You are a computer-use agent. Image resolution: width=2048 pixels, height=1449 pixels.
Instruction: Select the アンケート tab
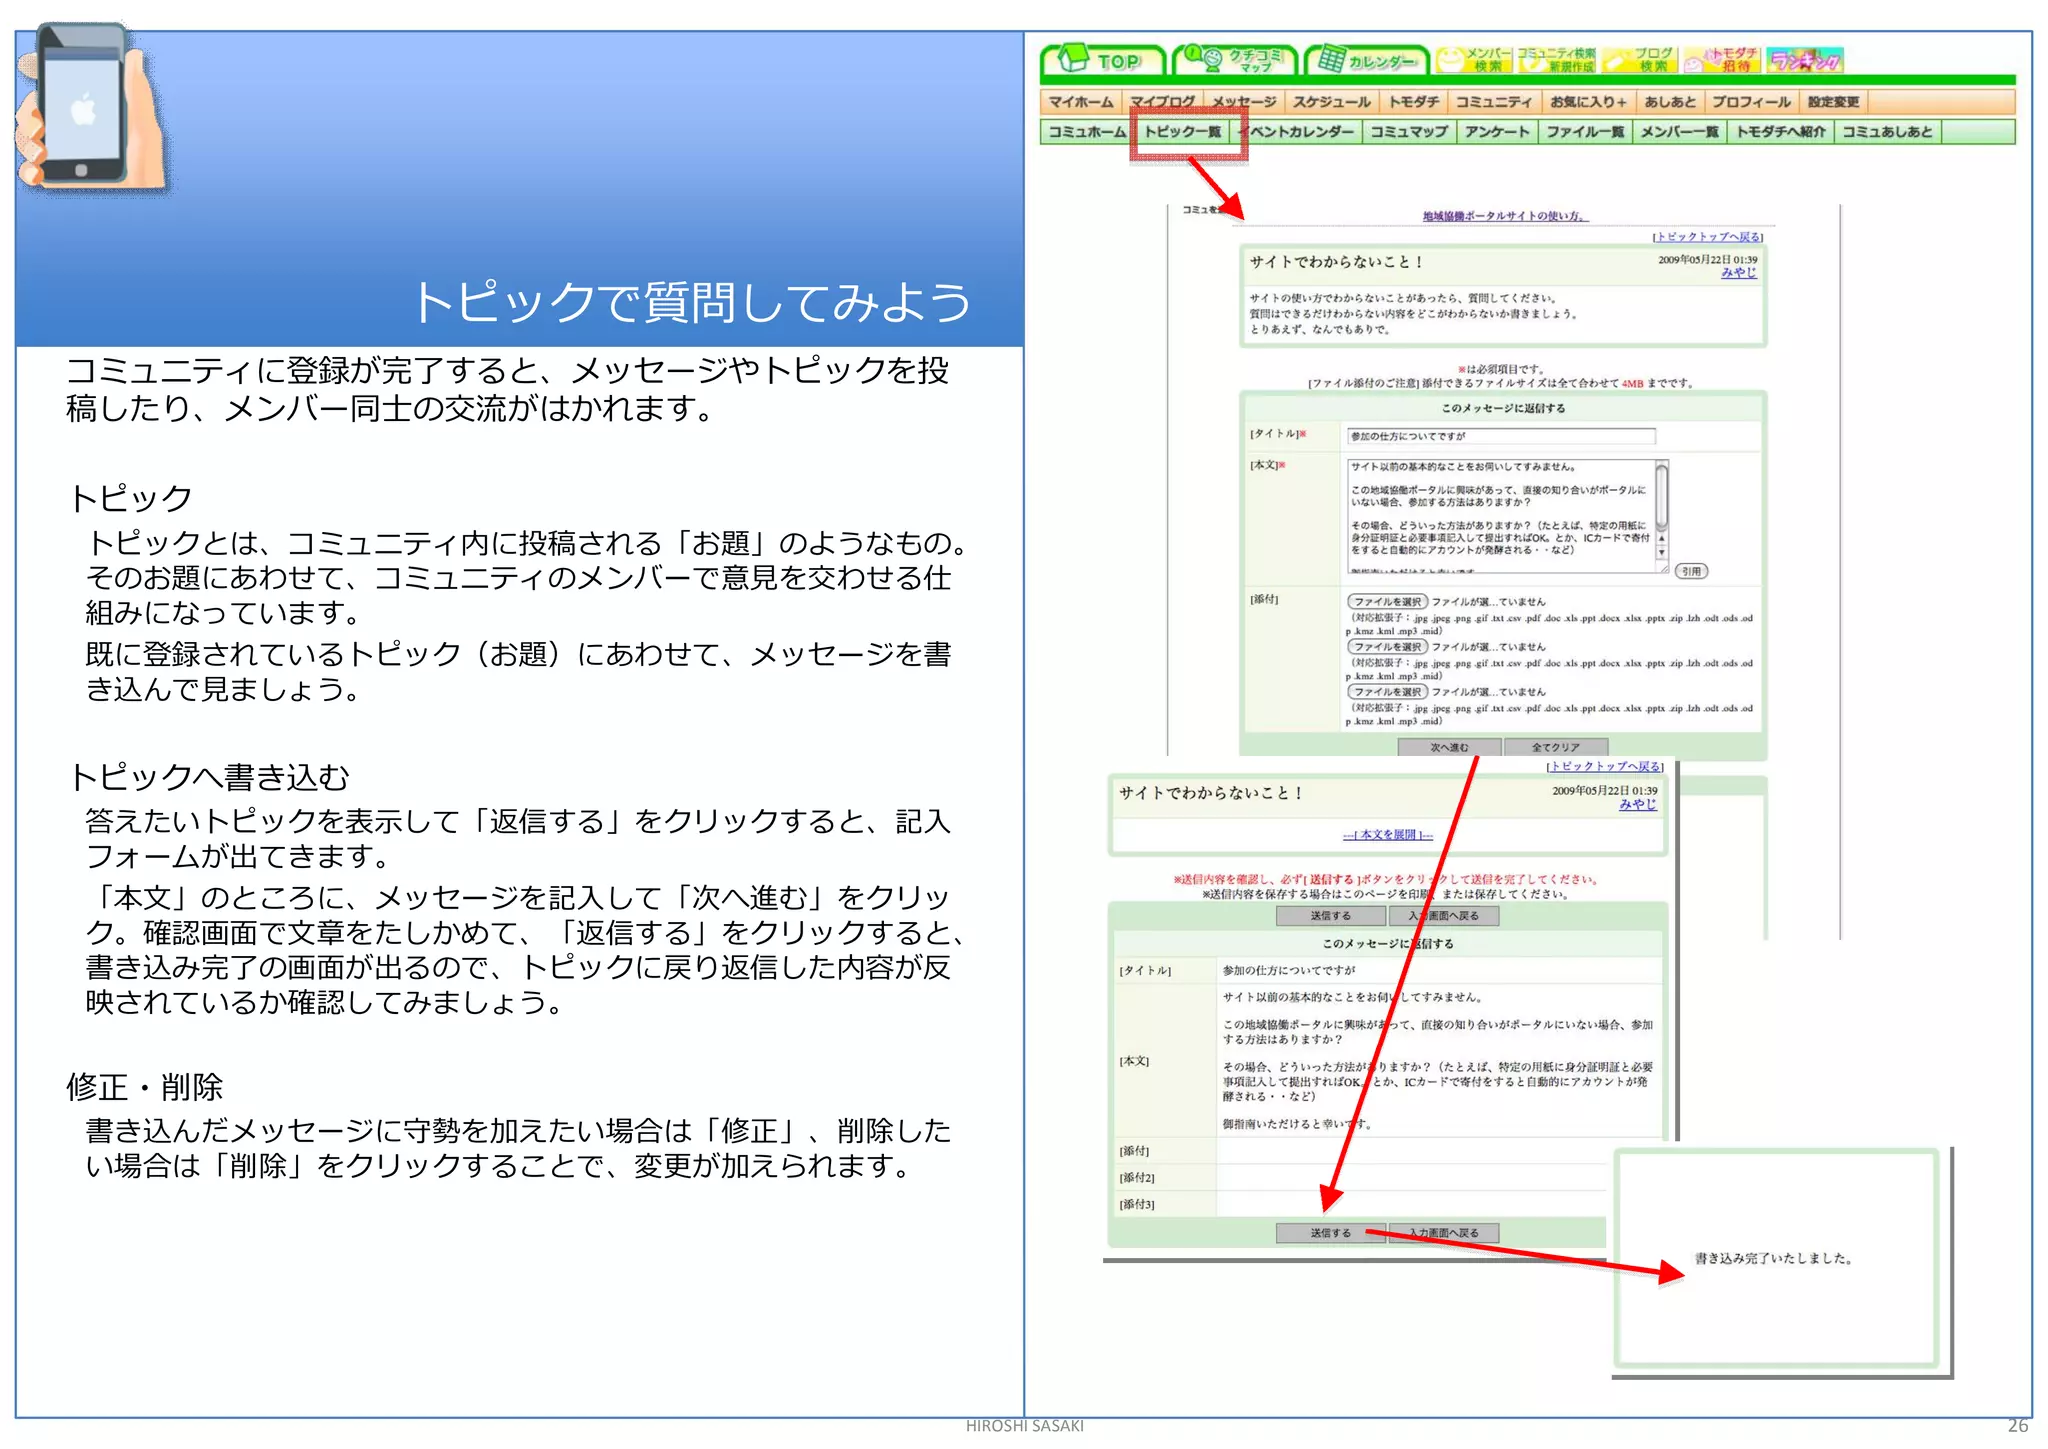1497,132
